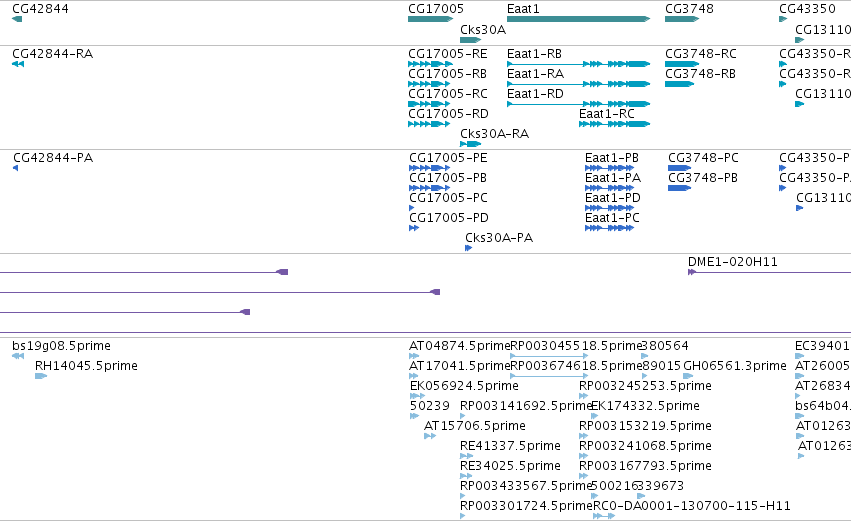Choose transcript CG17005-RD

coord(448,114)
